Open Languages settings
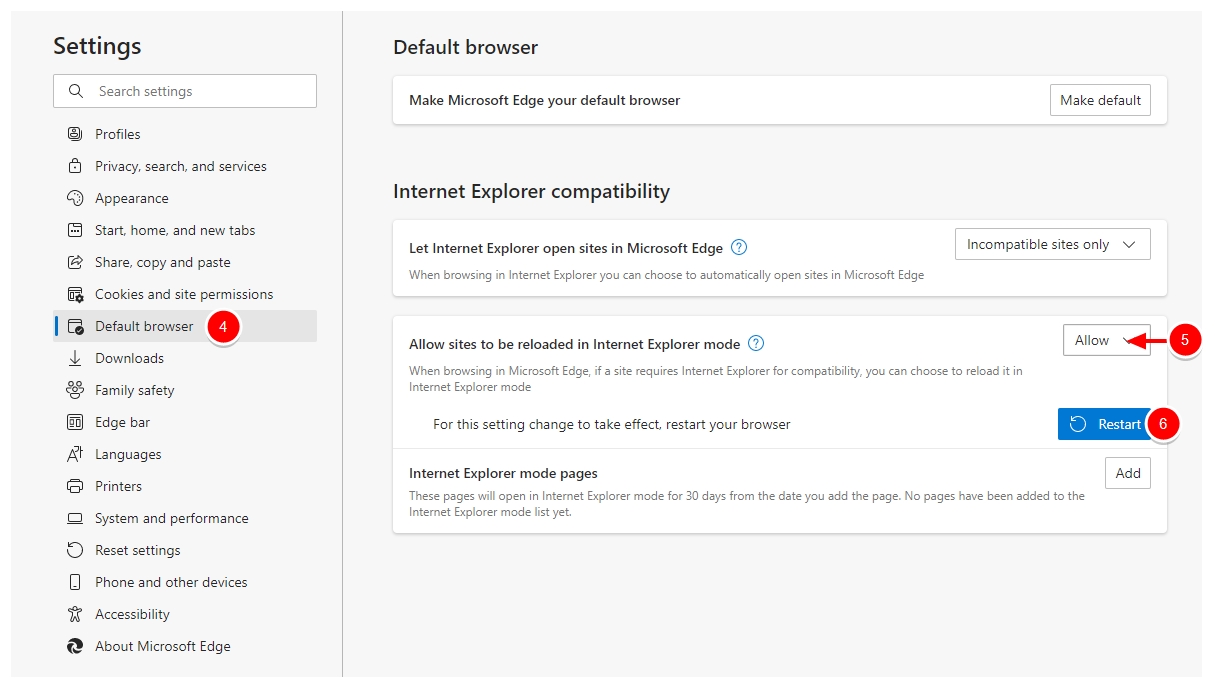The width and height of the screenshot is (1215, 689). point(185,454)
